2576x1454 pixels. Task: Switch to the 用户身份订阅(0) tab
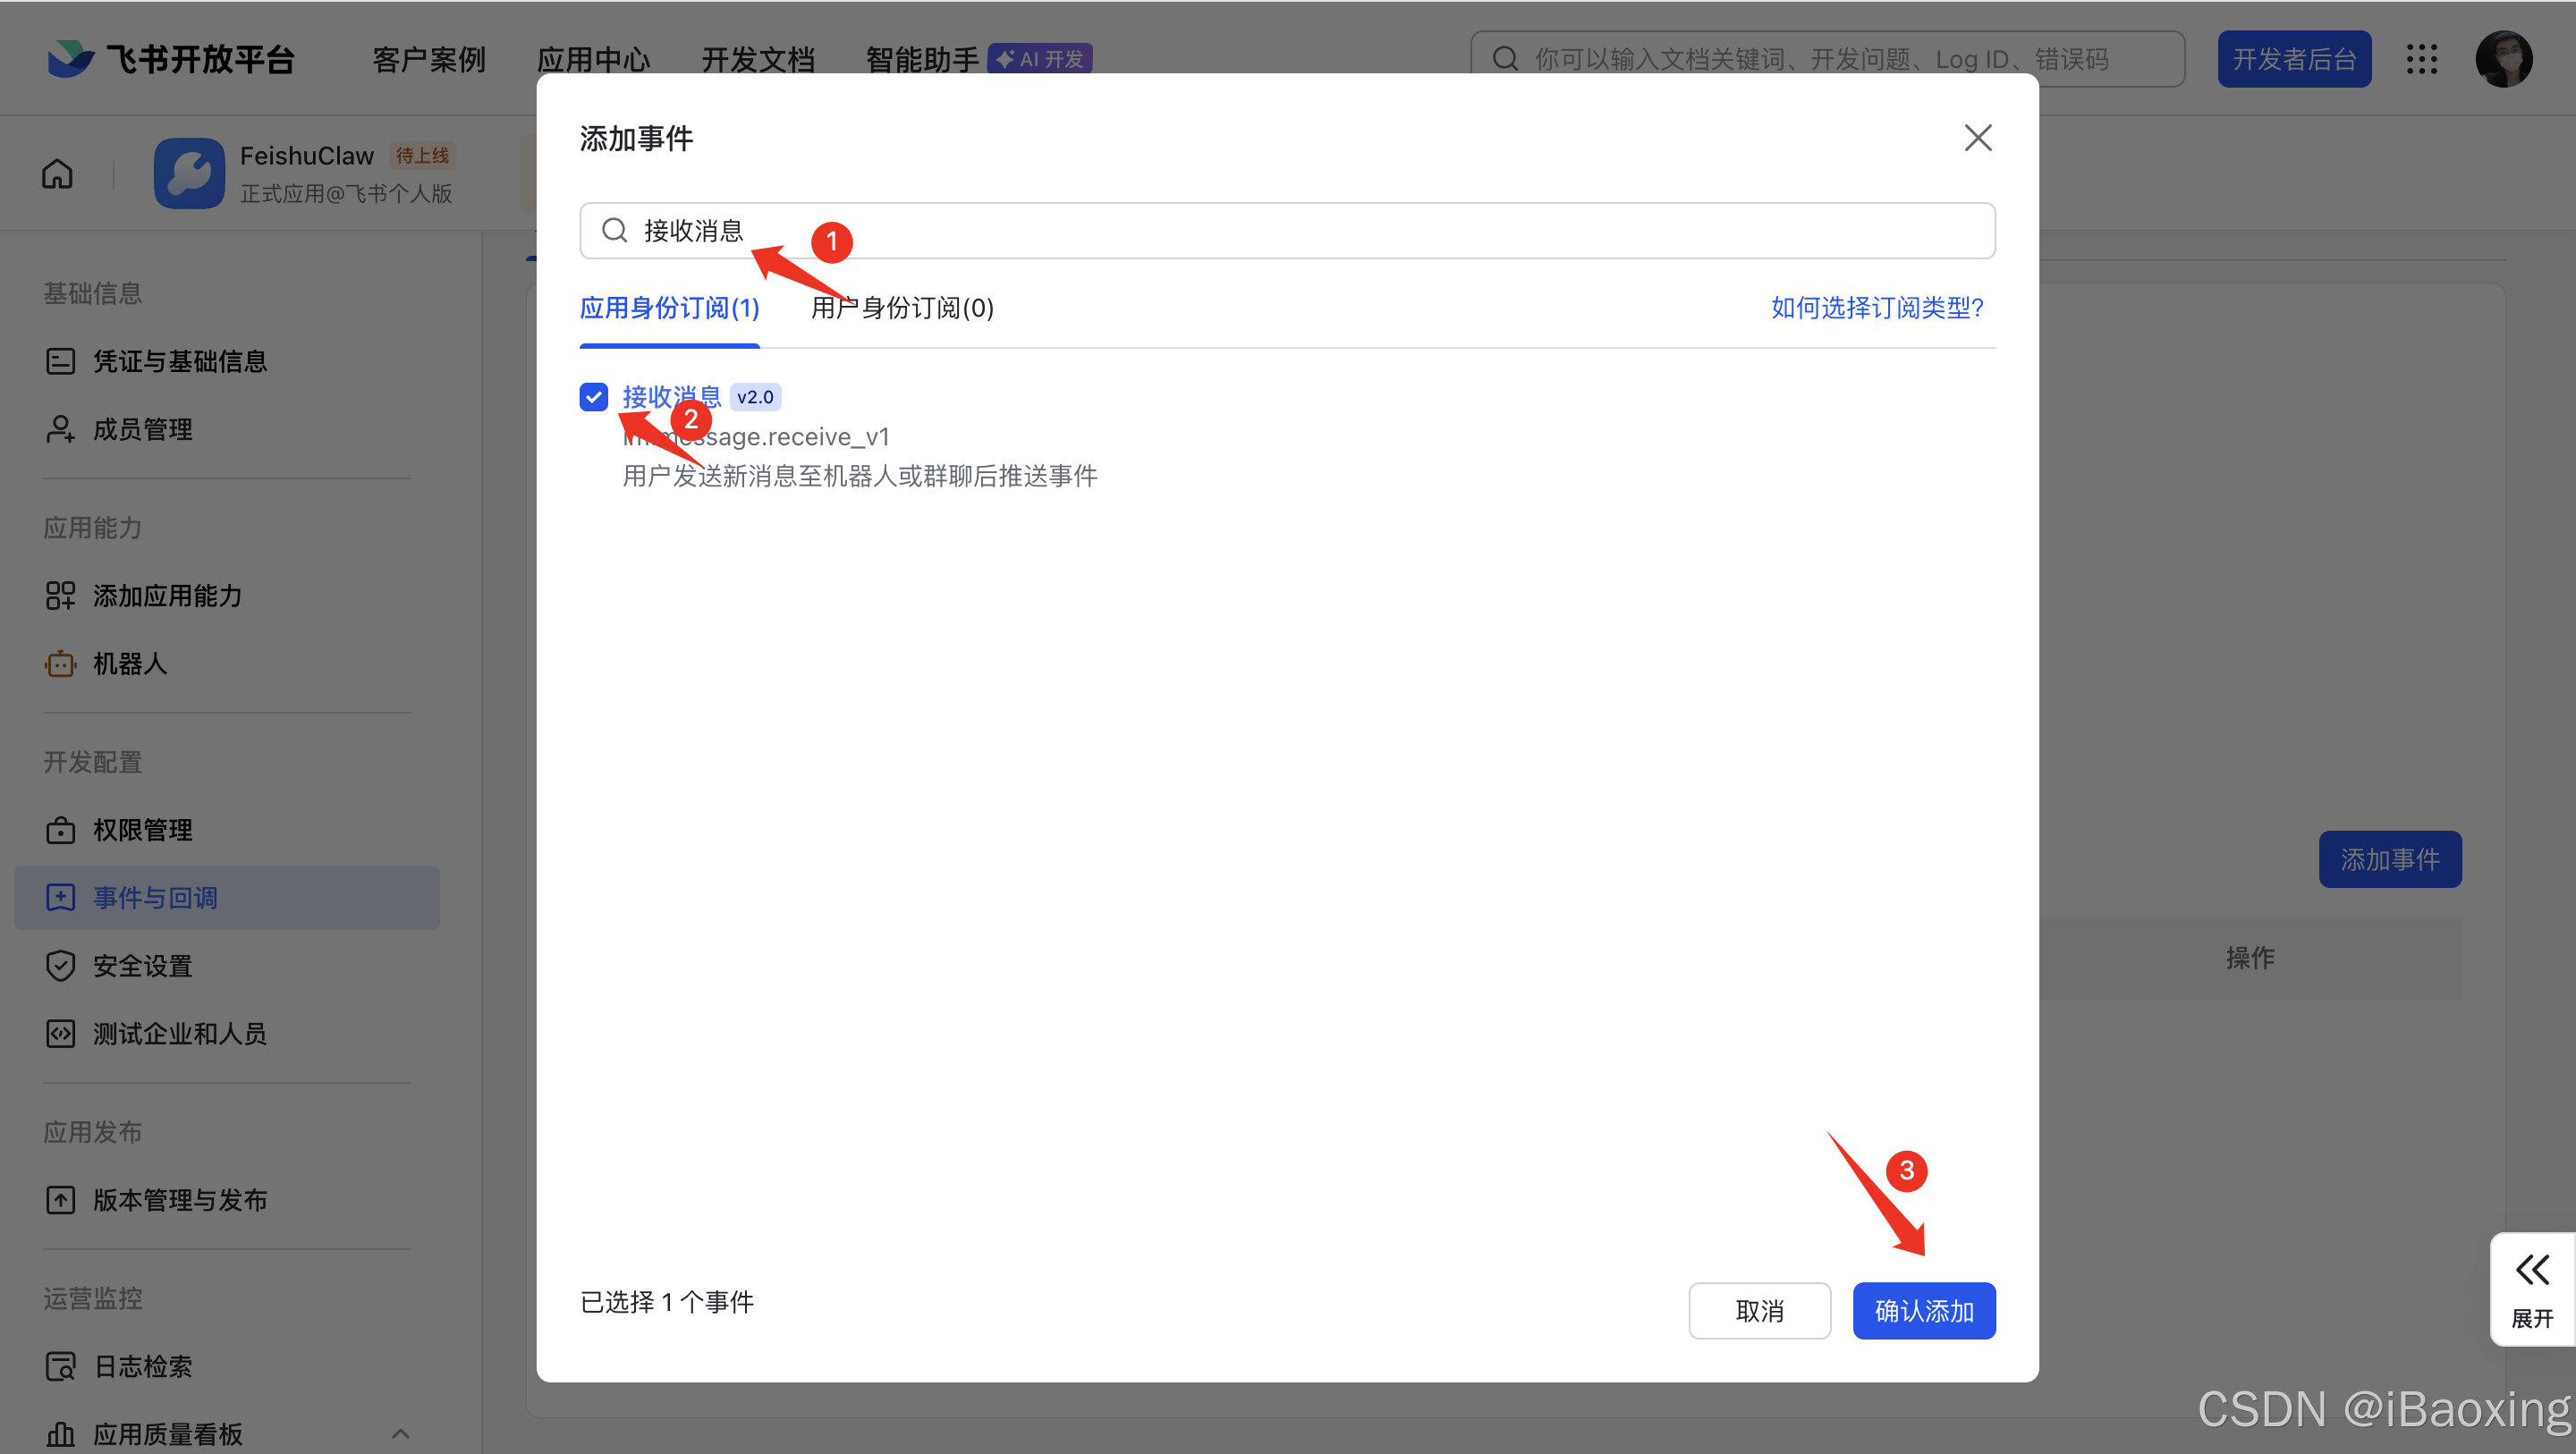click(x=901, y=308)
